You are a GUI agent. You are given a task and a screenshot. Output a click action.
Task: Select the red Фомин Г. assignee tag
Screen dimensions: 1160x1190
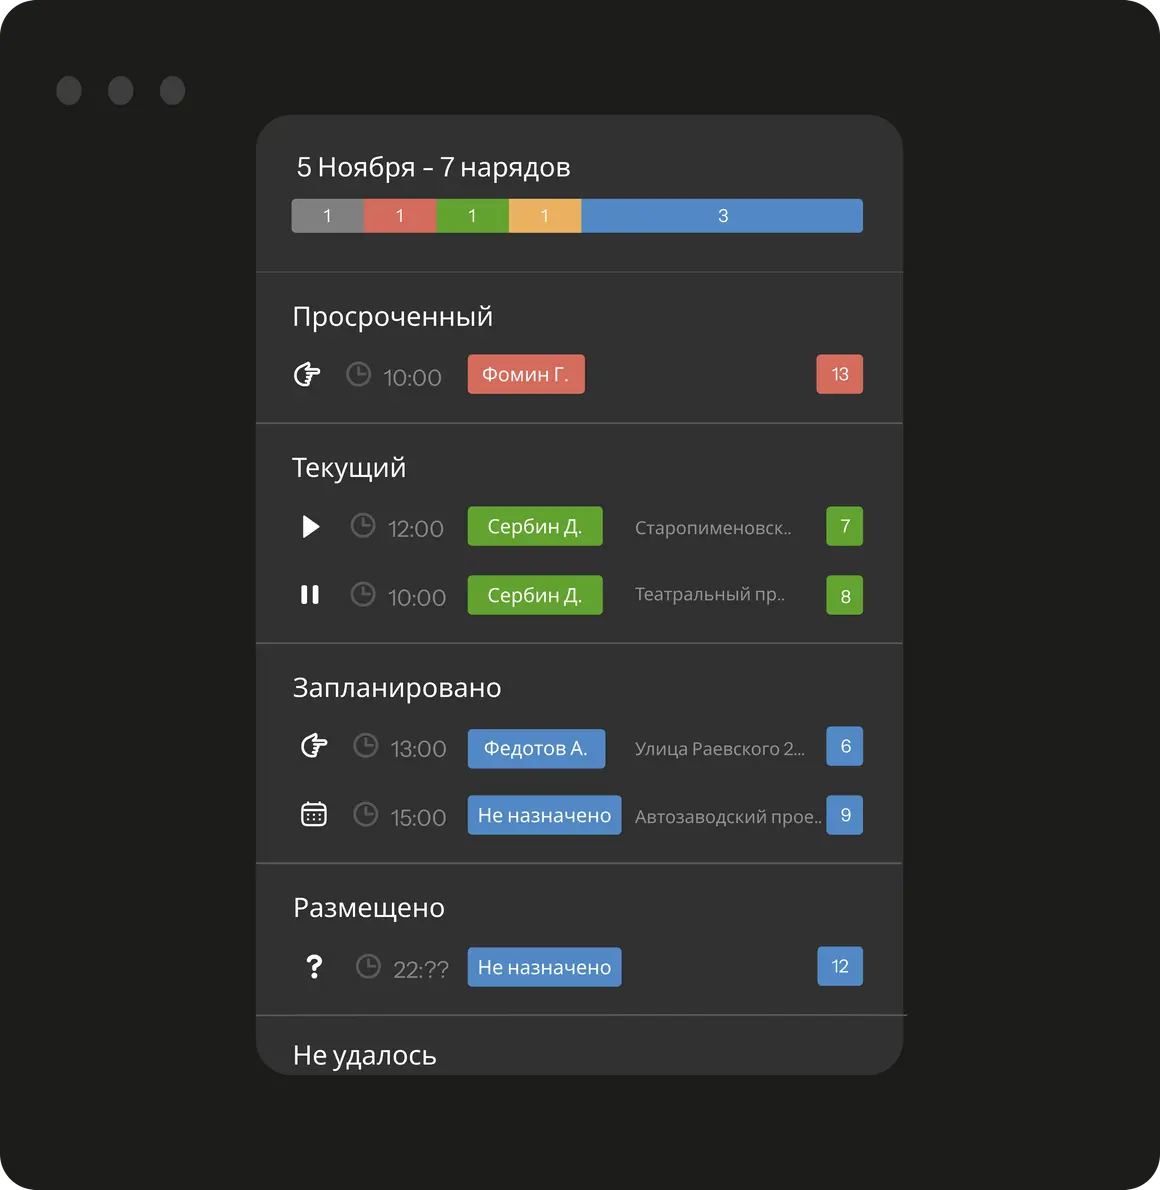(526, 375)
